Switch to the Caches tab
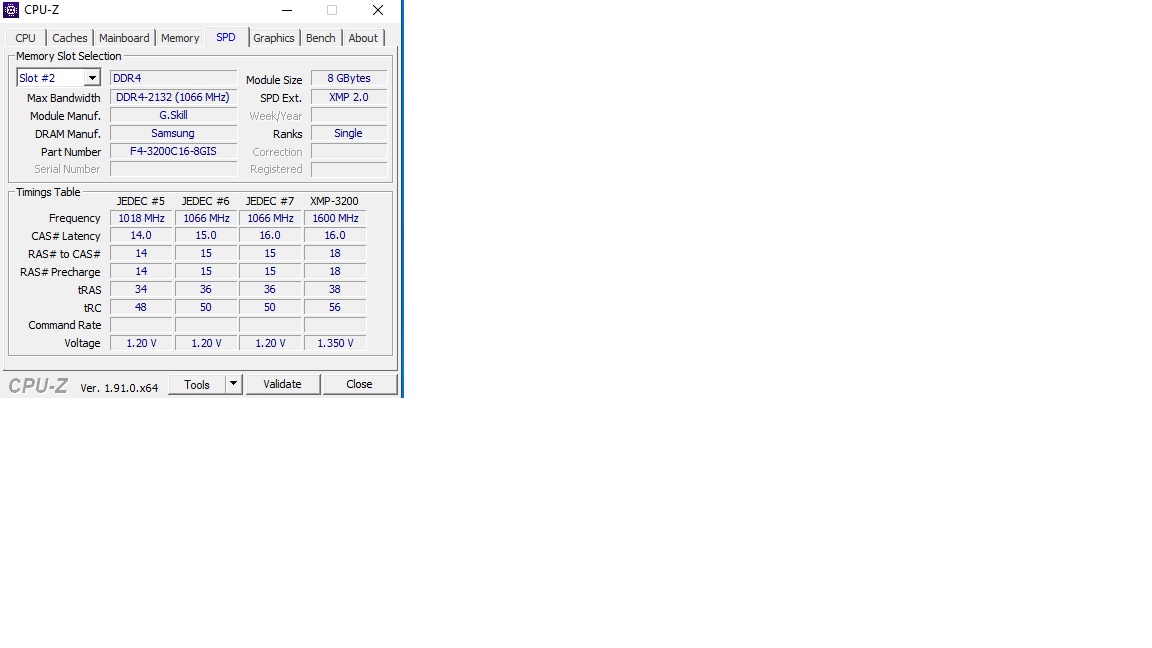1152x648 pixels. tap(70, 38)
